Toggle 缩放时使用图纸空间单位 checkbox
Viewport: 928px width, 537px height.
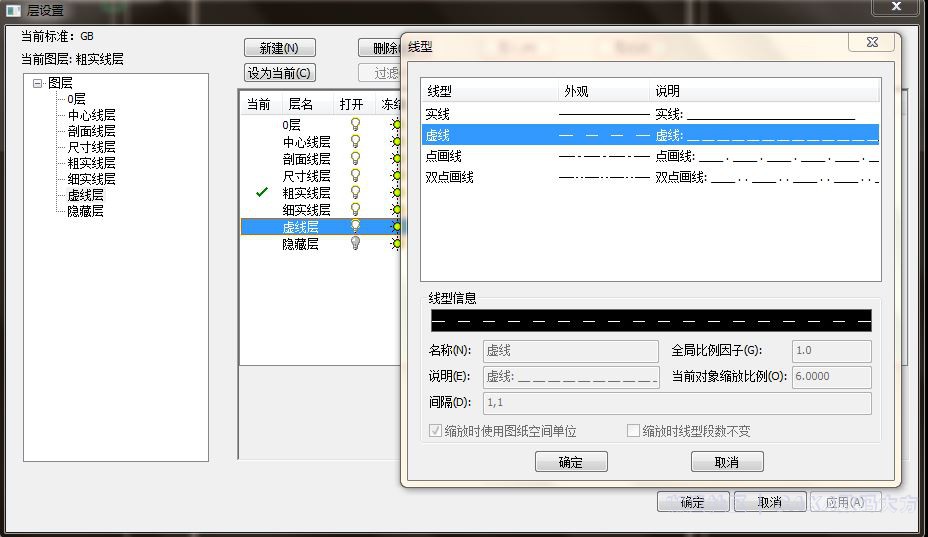[x=435, y=430]
